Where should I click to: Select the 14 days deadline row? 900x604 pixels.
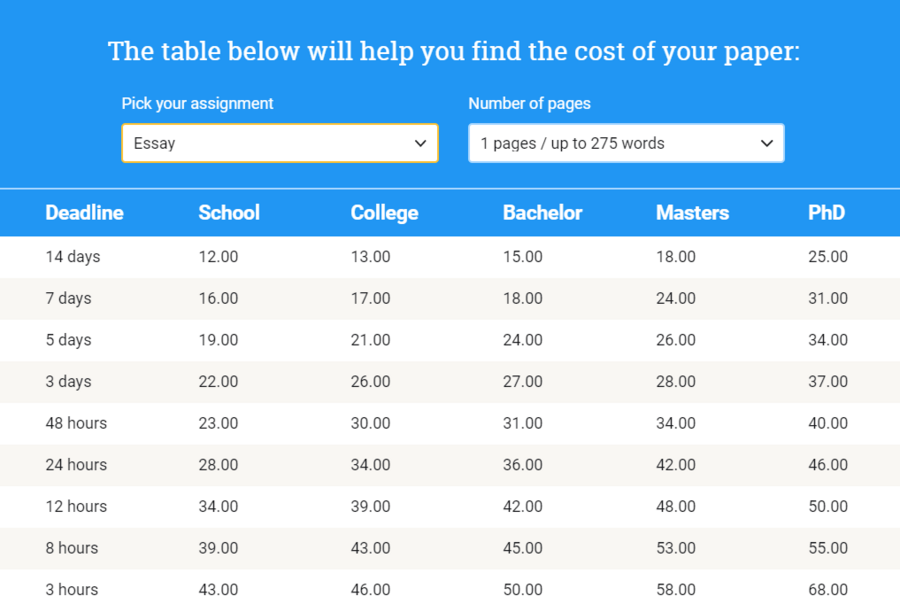point(73,257)
